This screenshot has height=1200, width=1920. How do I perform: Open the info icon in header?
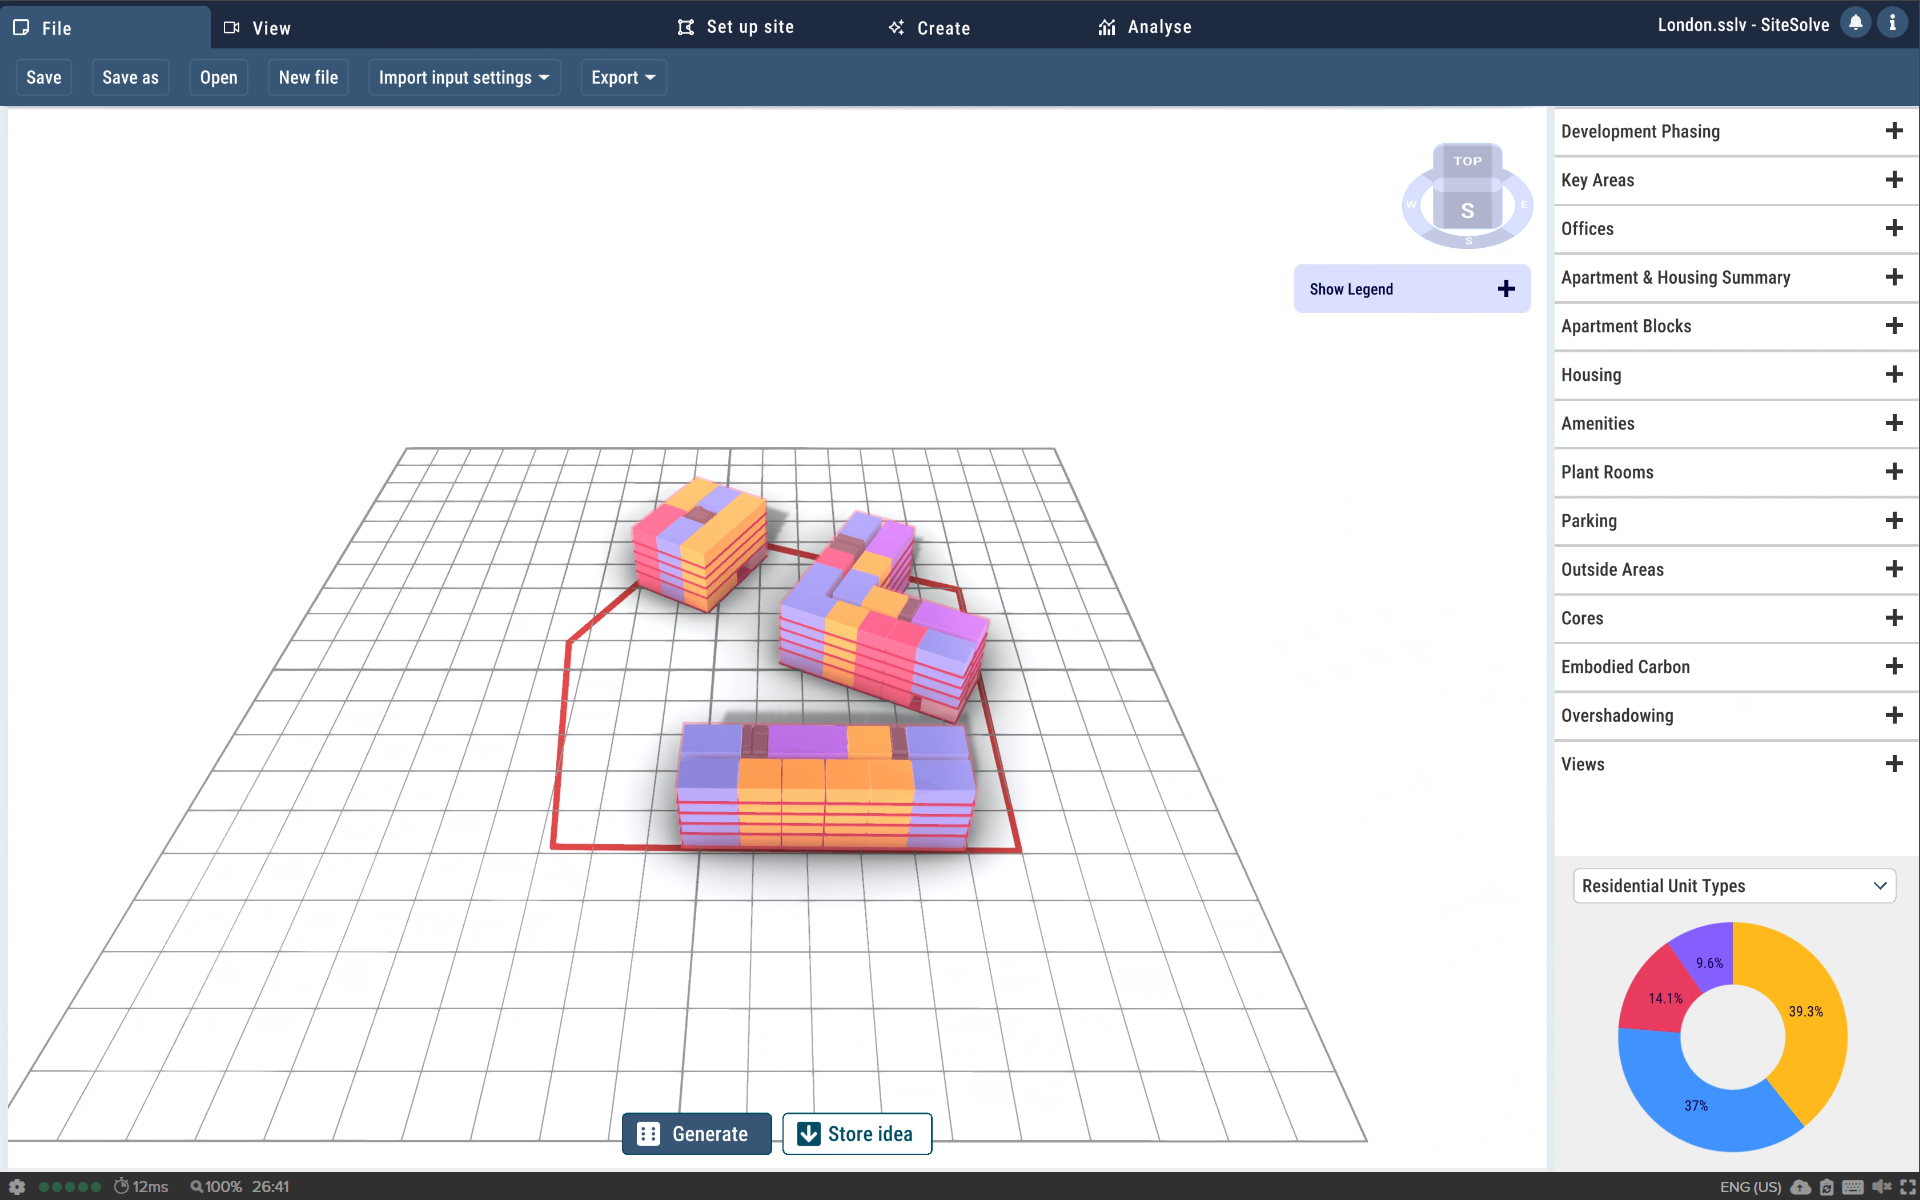pos(1892,23)
